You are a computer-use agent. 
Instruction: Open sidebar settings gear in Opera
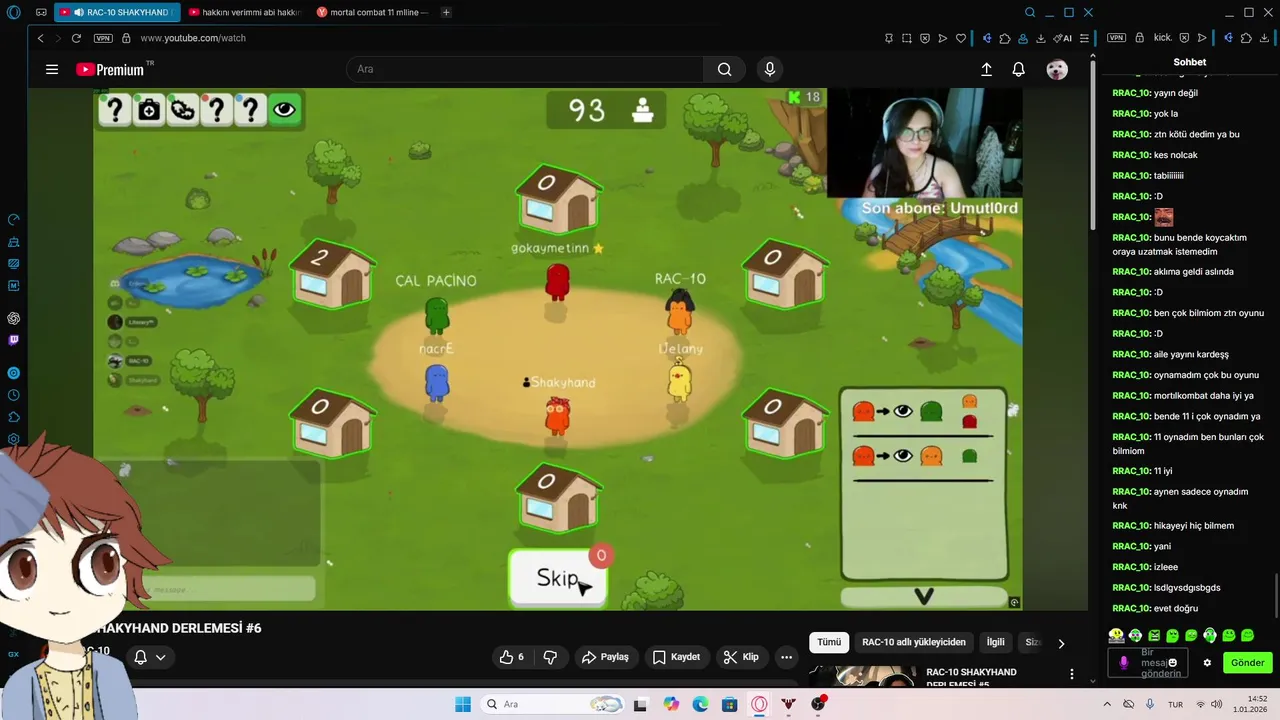click(13, 439)
